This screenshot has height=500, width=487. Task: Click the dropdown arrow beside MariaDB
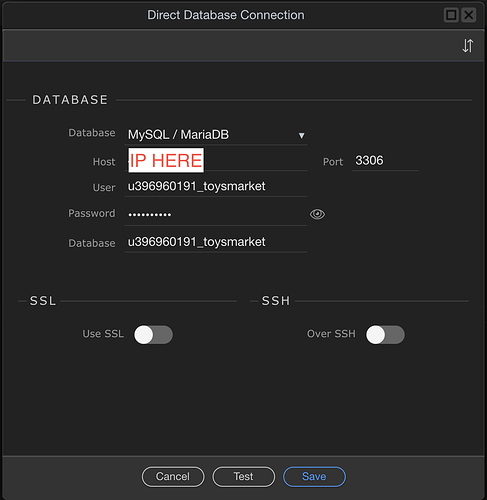point(301,135)
